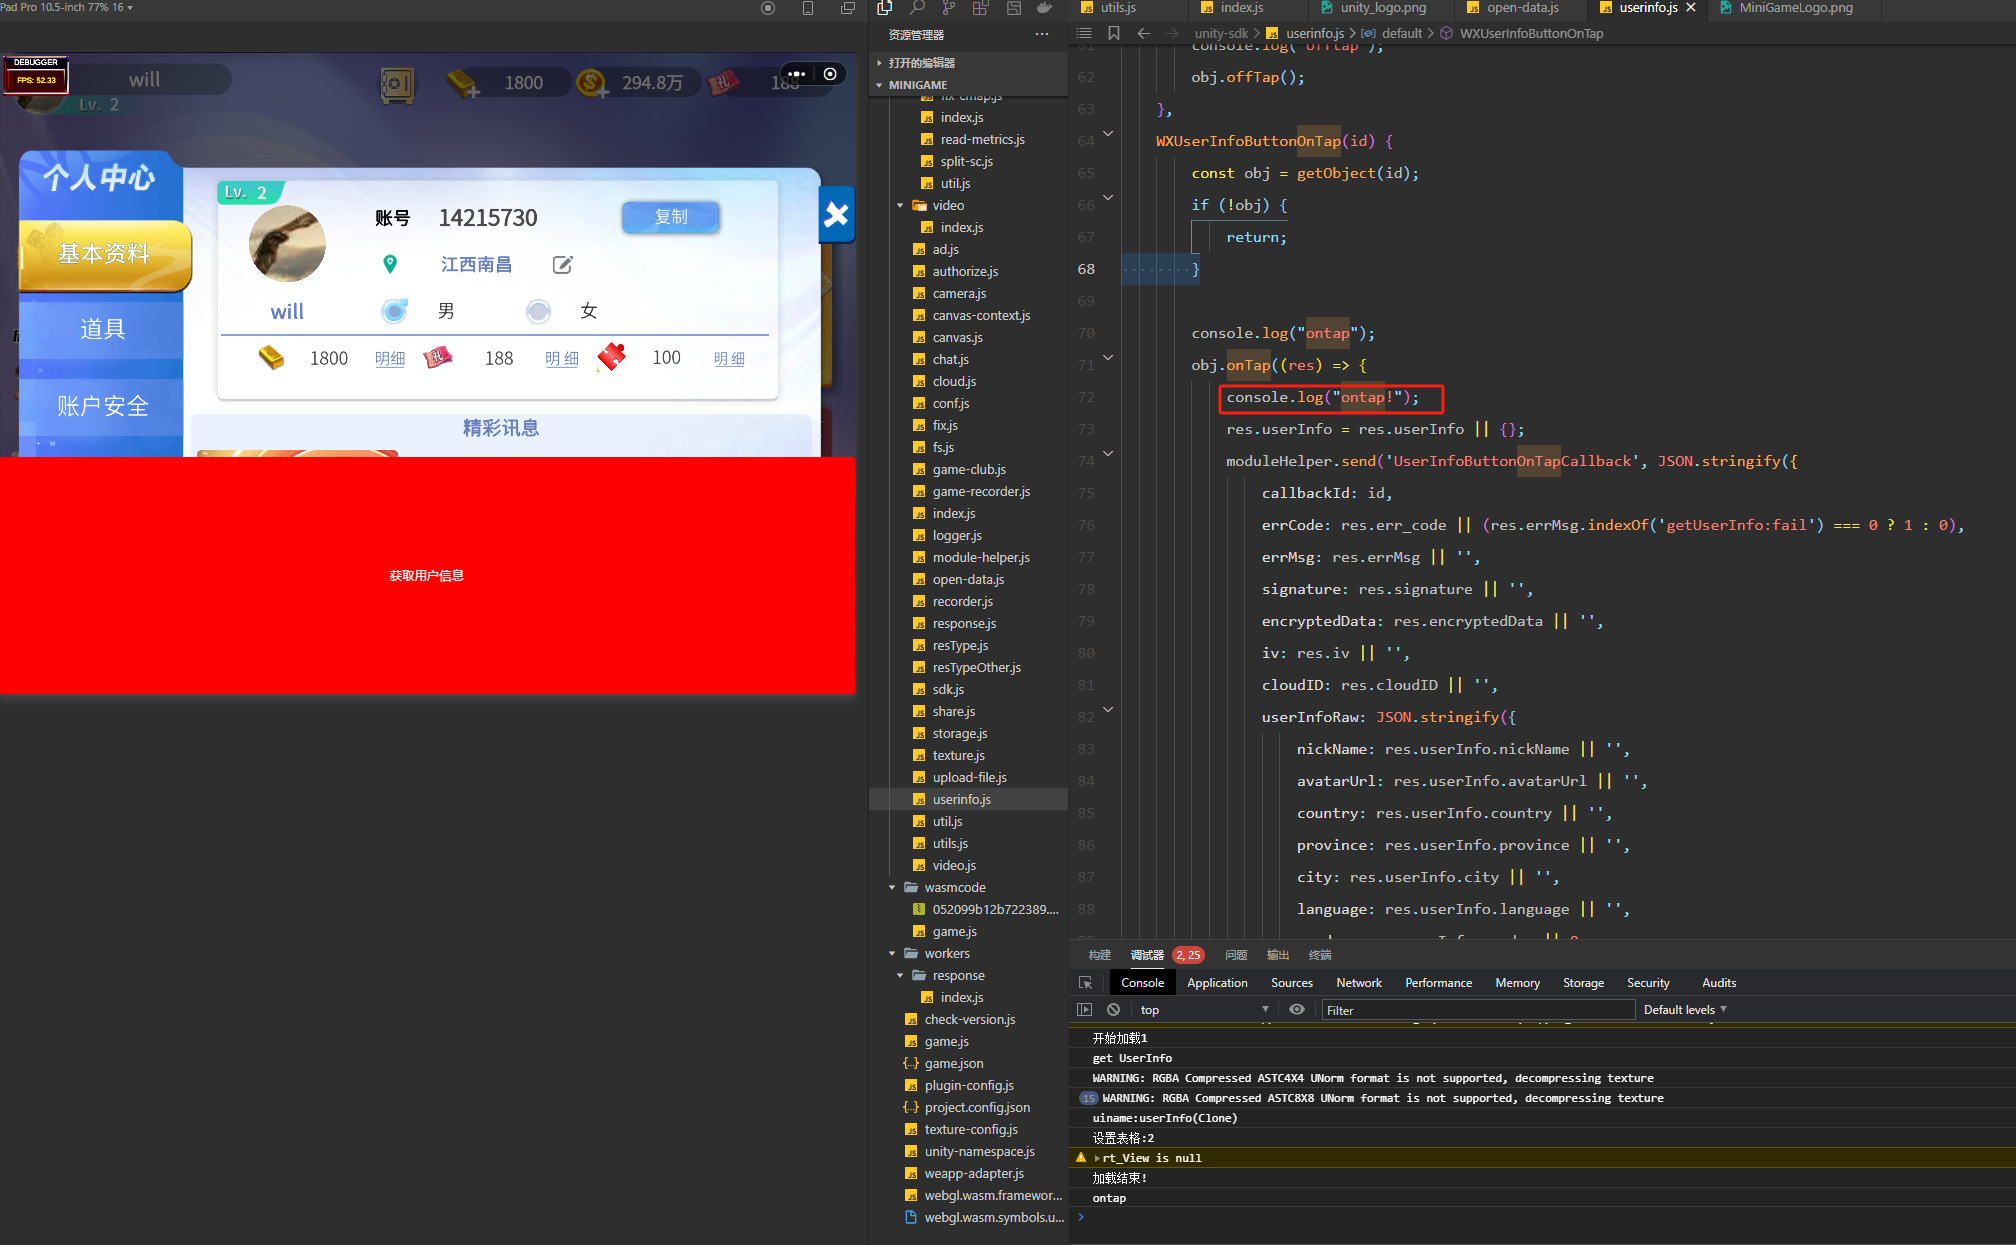The height and width of the screenshot is (1245, 2016).
Task: Open the search panel magnifier icon
Action: (917, 8)
